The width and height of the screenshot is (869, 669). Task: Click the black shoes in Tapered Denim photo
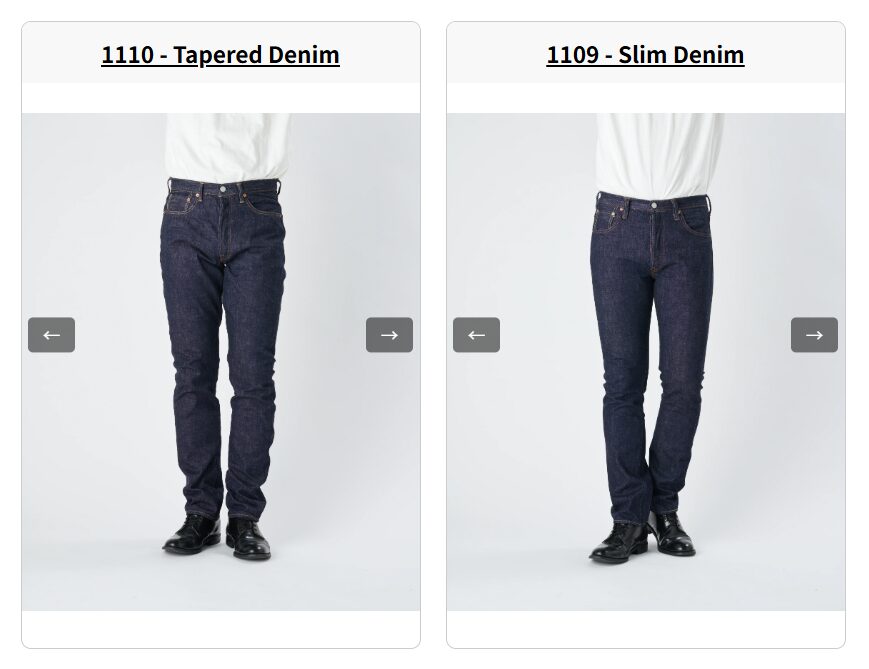217,537
